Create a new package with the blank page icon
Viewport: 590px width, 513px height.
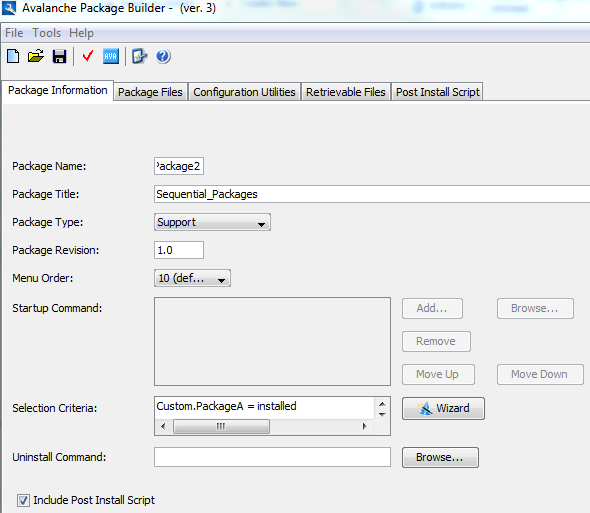pos(13,56)
